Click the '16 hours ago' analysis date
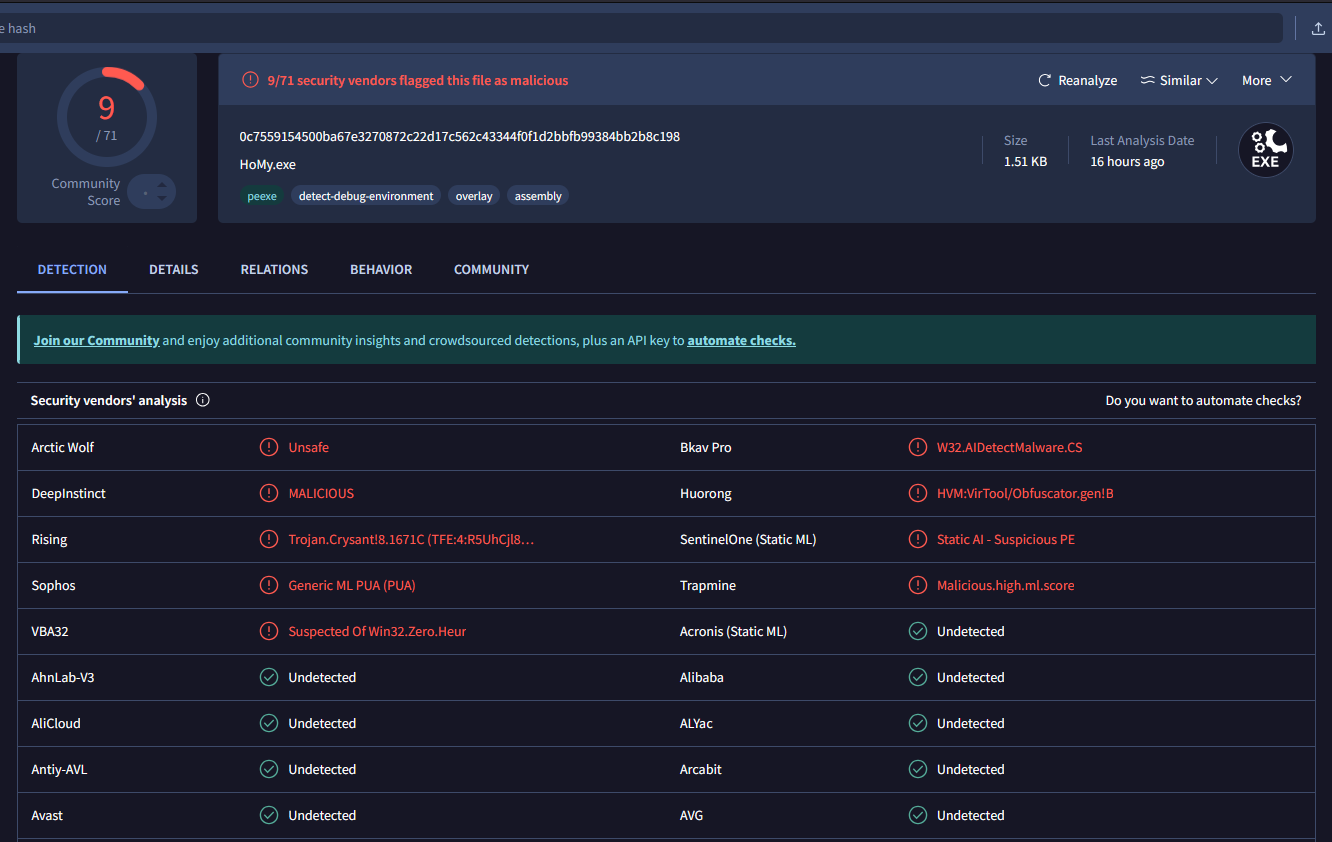 [1127, 161]
